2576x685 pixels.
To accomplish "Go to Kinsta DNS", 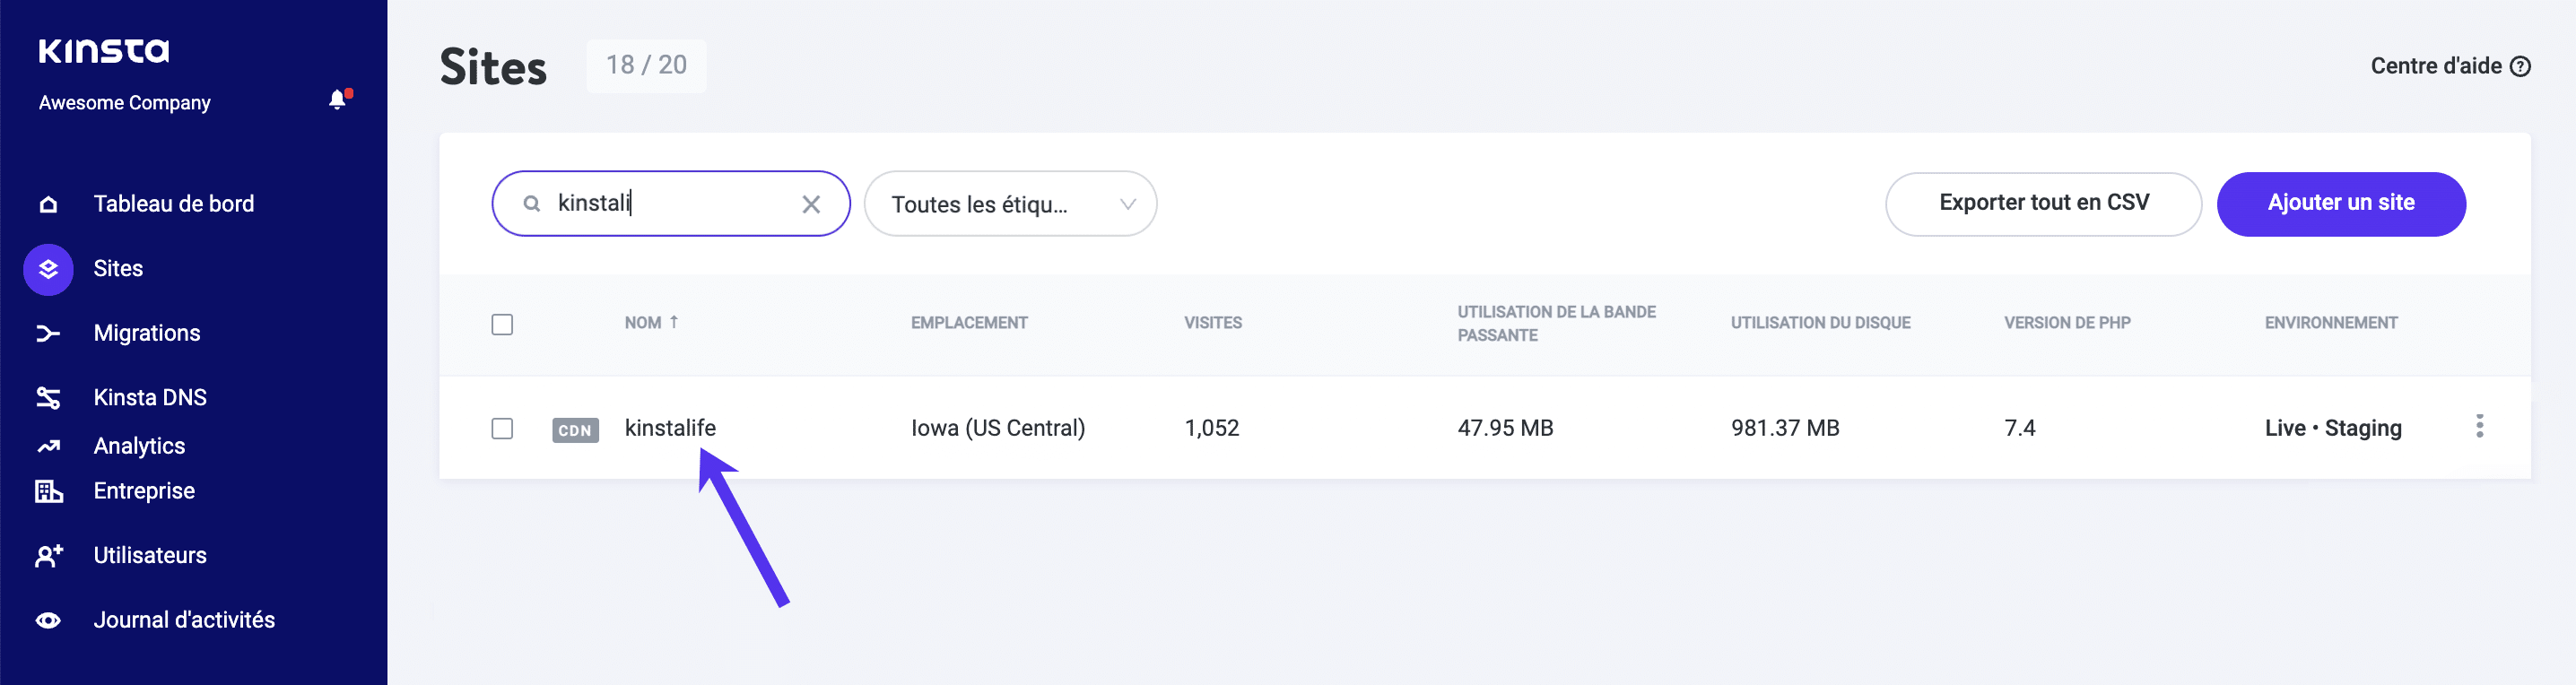I will pos(151,396).
